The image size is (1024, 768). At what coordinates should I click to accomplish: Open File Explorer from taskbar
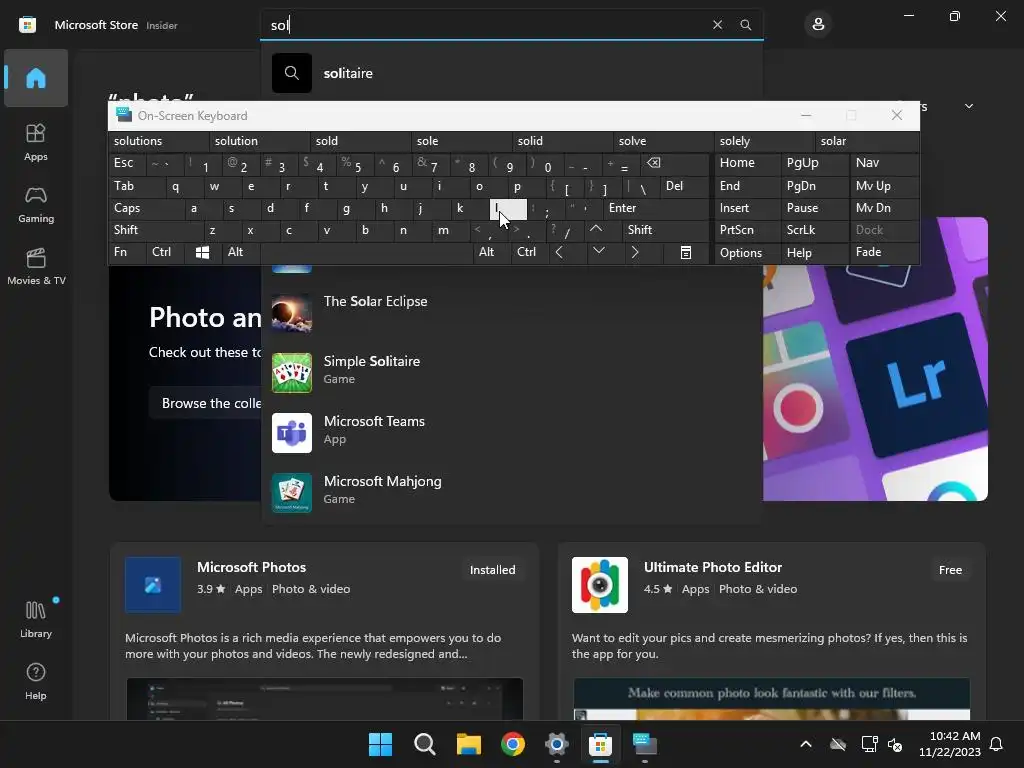pyautogui.click(x=468, y=744)
